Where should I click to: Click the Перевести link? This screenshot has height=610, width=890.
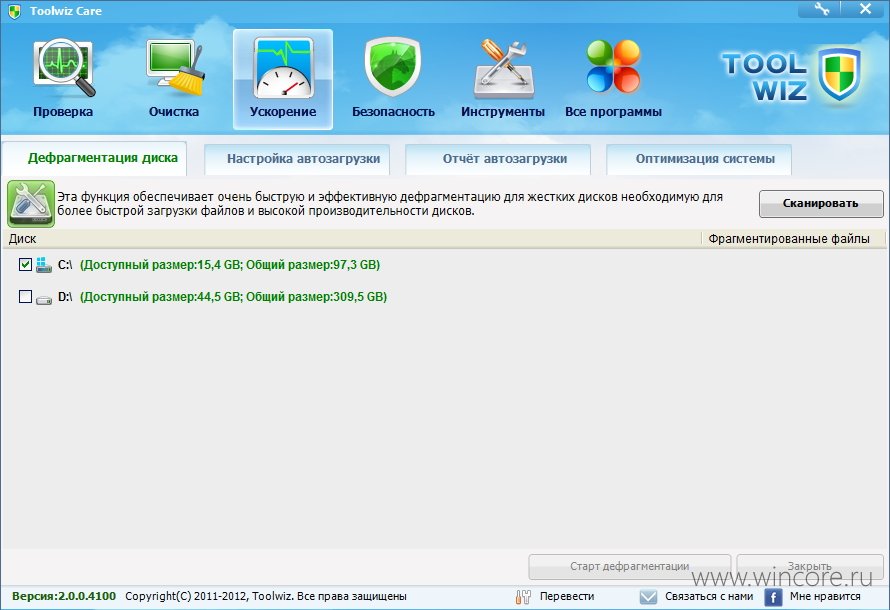point(566,596)
